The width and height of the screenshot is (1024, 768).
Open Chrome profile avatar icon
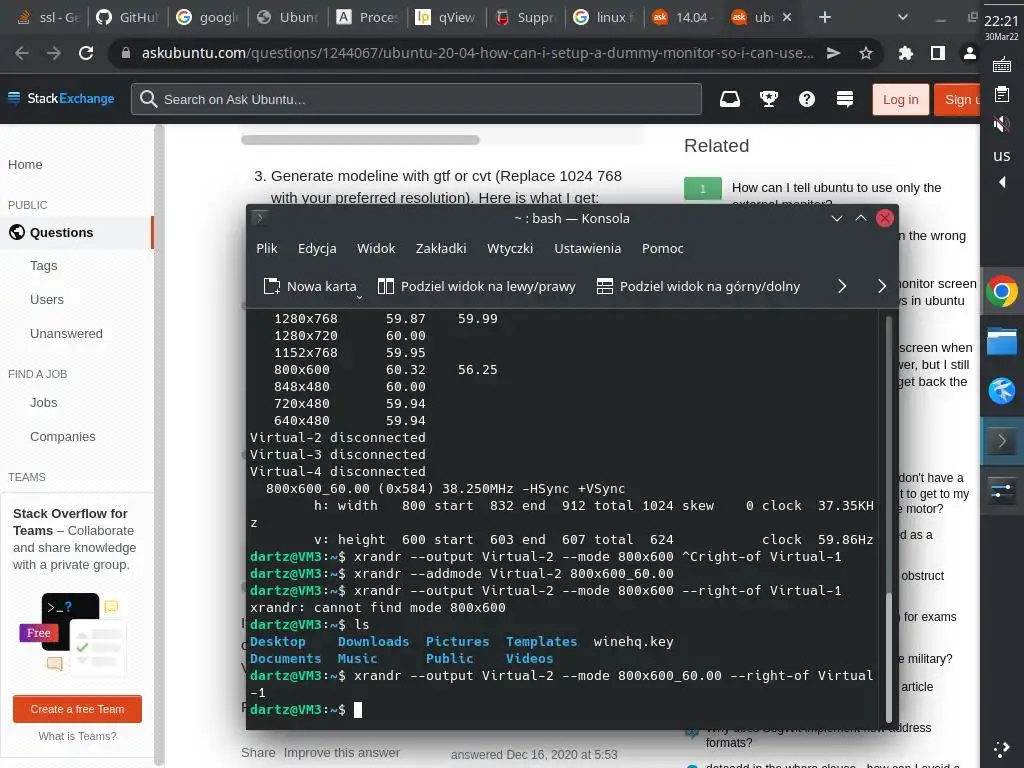[x=970, y=53]
